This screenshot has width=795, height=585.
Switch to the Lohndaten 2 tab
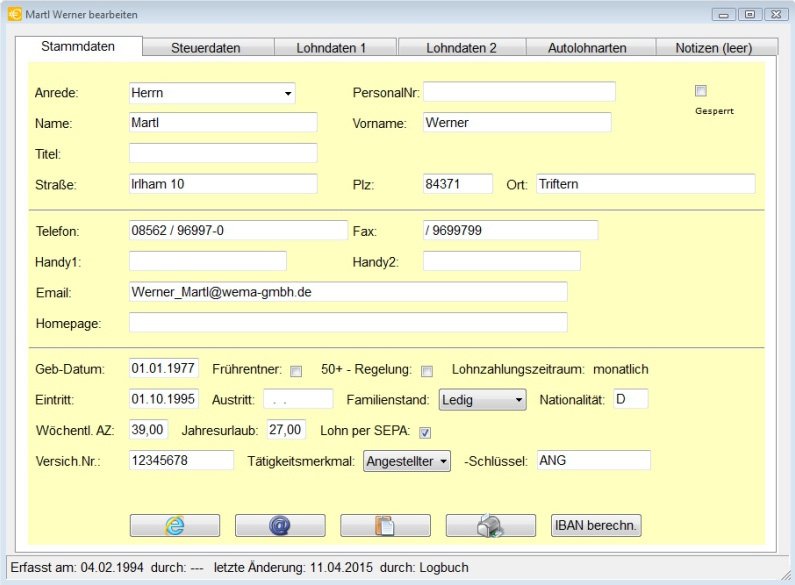pos(461,48)
